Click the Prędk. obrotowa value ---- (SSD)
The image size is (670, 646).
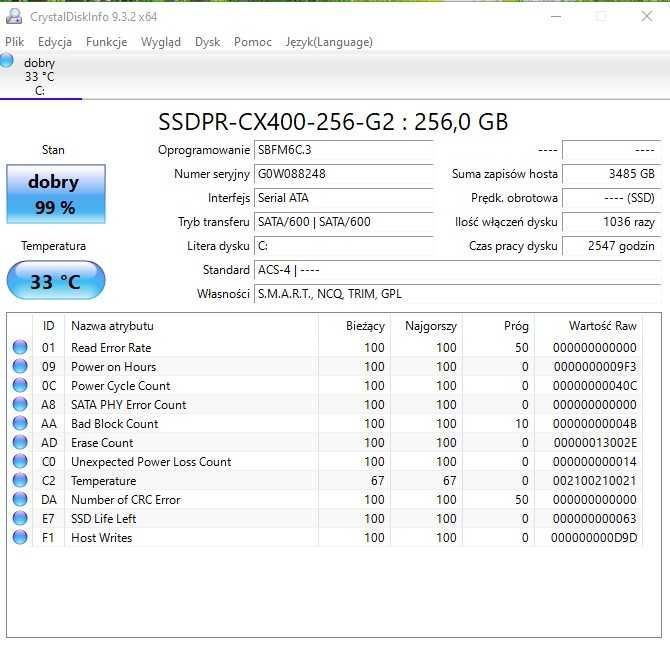coord(611,198)
